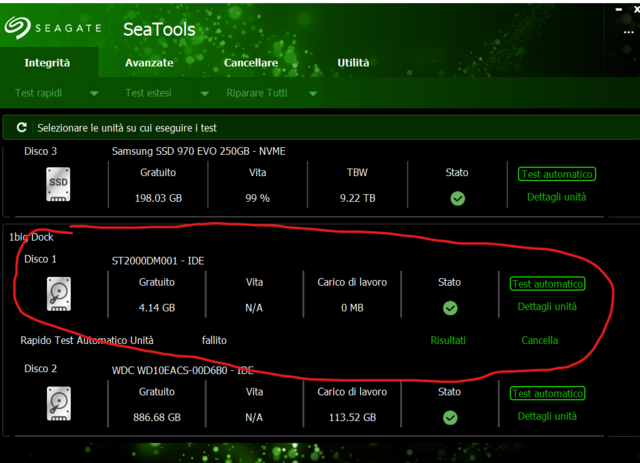Select the Samsung SSD 970 EVO drive icon
Viewport: 640px width, 463px height.
[58, 184]
